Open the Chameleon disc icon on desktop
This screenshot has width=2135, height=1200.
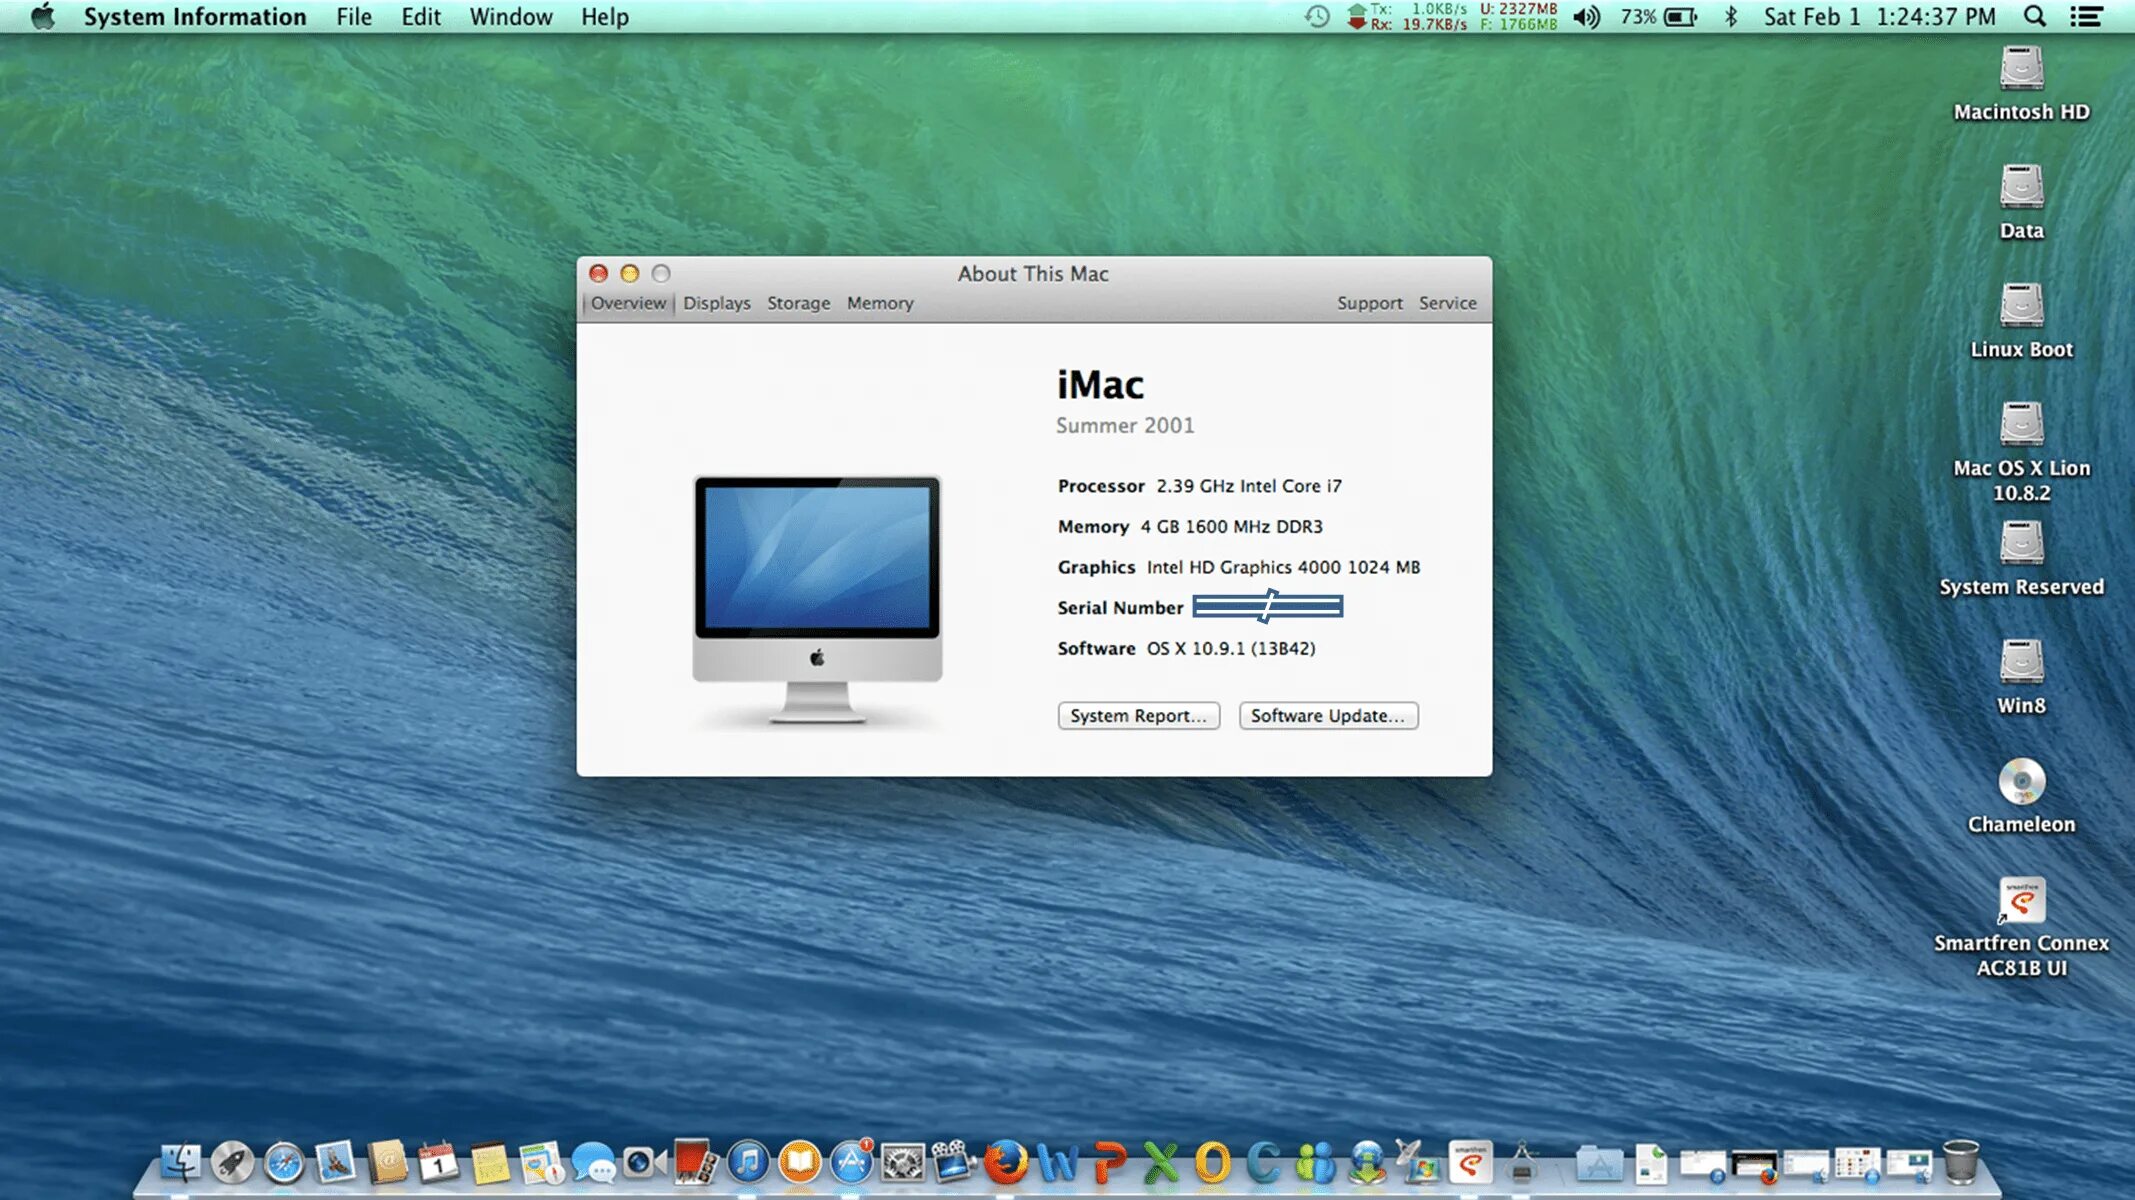tap(2021, 782)
